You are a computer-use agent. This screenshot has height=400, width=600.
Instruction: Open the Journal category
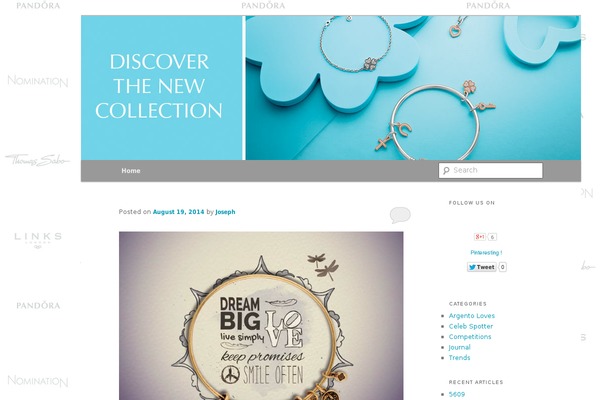[x=459, y=347]
